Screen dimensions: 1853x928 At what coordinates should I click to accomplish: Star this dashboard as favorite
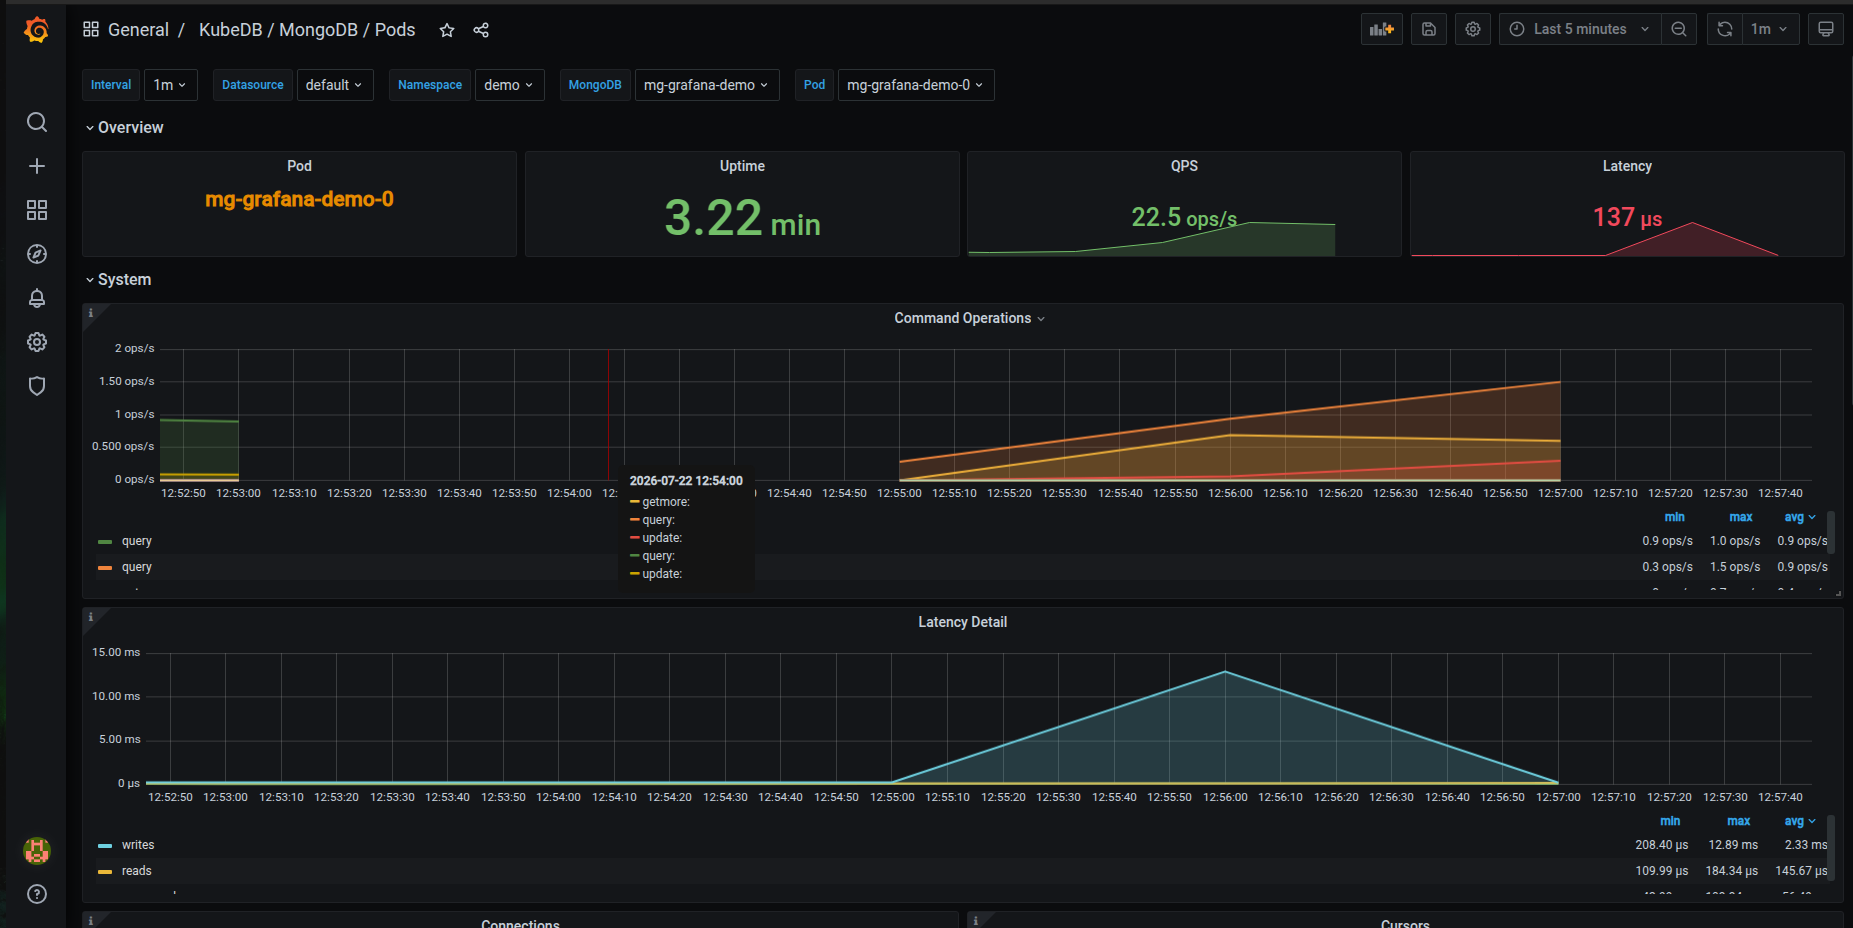pyautogui.click(x=447, y=30)
